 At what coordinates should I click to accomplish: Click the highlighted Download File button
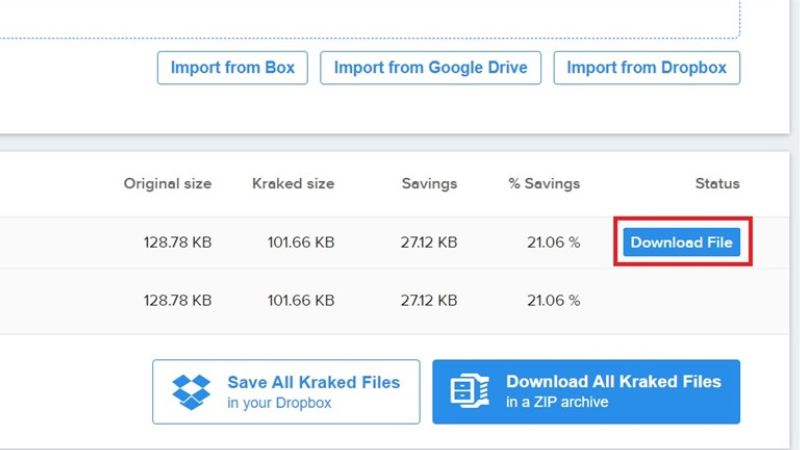tap(682, 242)
